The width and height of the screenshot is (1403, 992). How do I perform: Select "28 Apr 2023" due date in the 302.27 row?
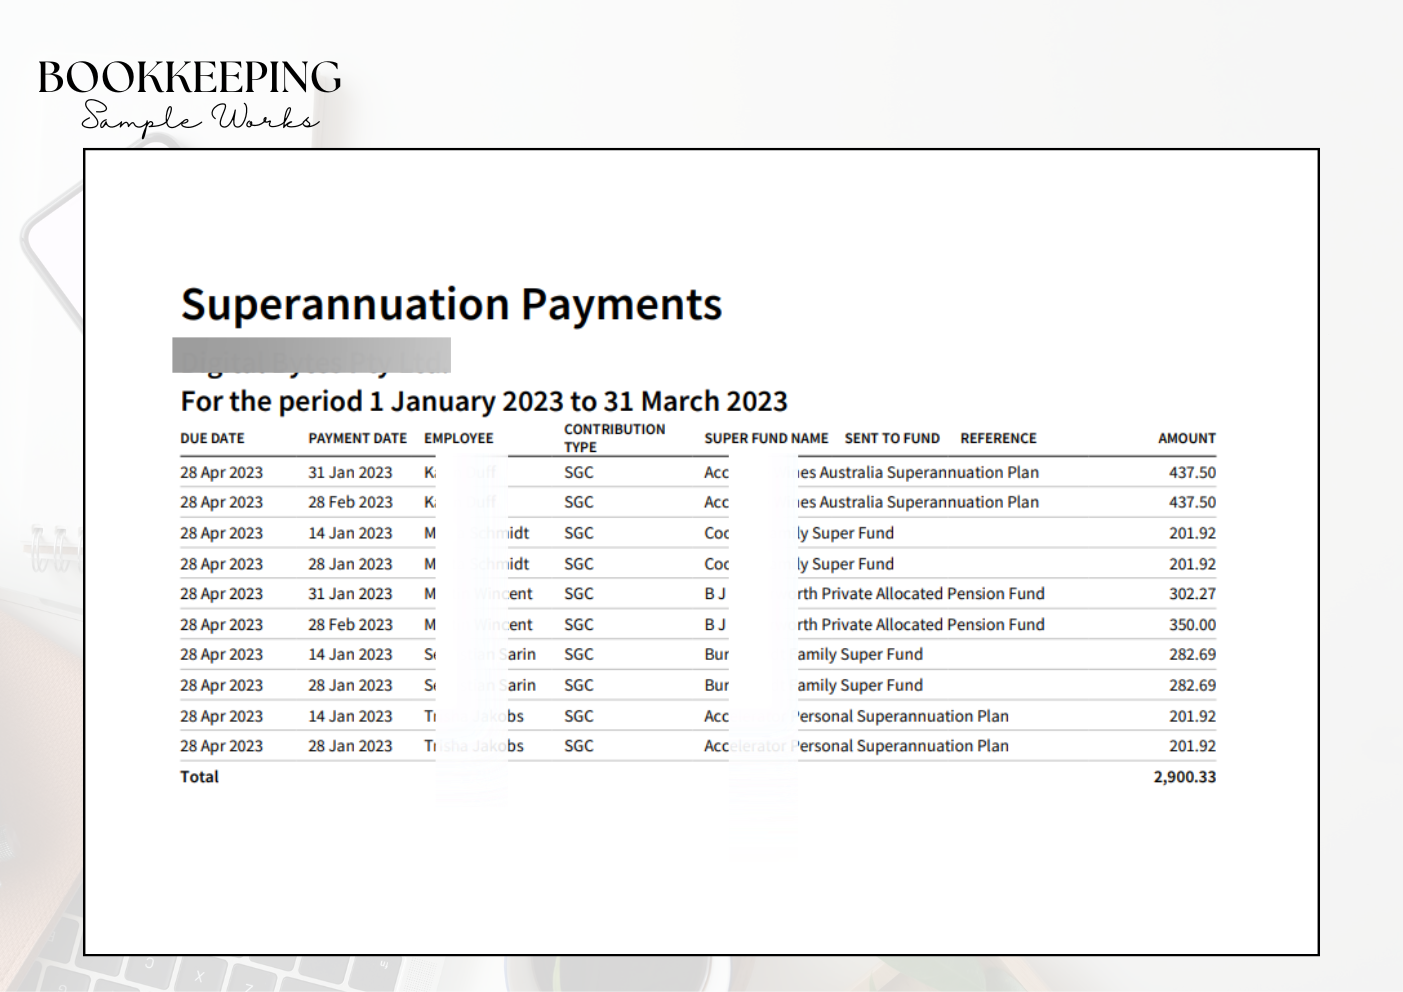(x=222, y=594)
